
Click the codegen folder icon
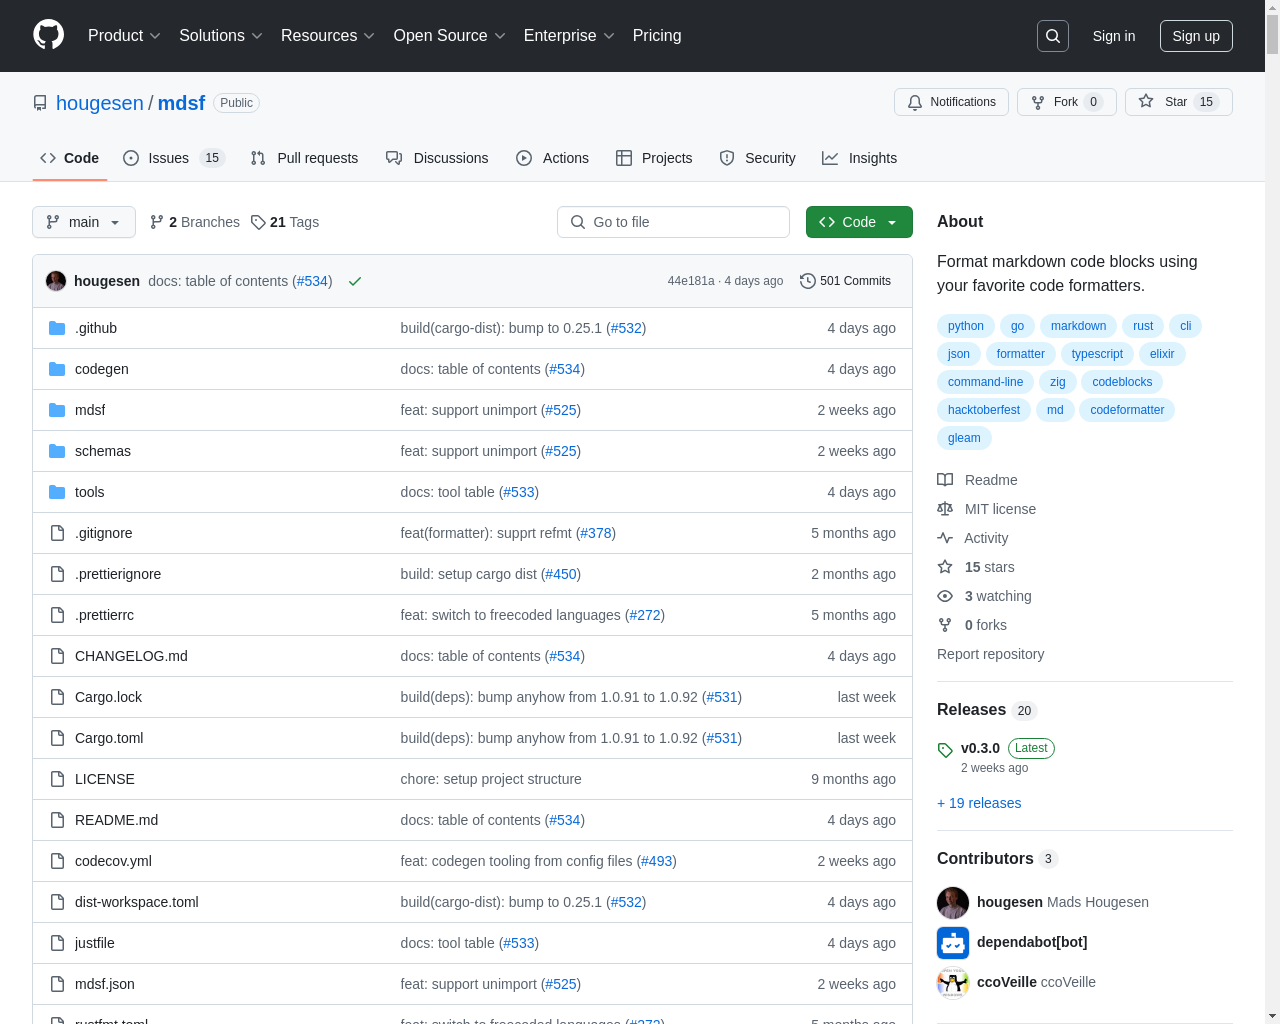click(x=57, y=369)
